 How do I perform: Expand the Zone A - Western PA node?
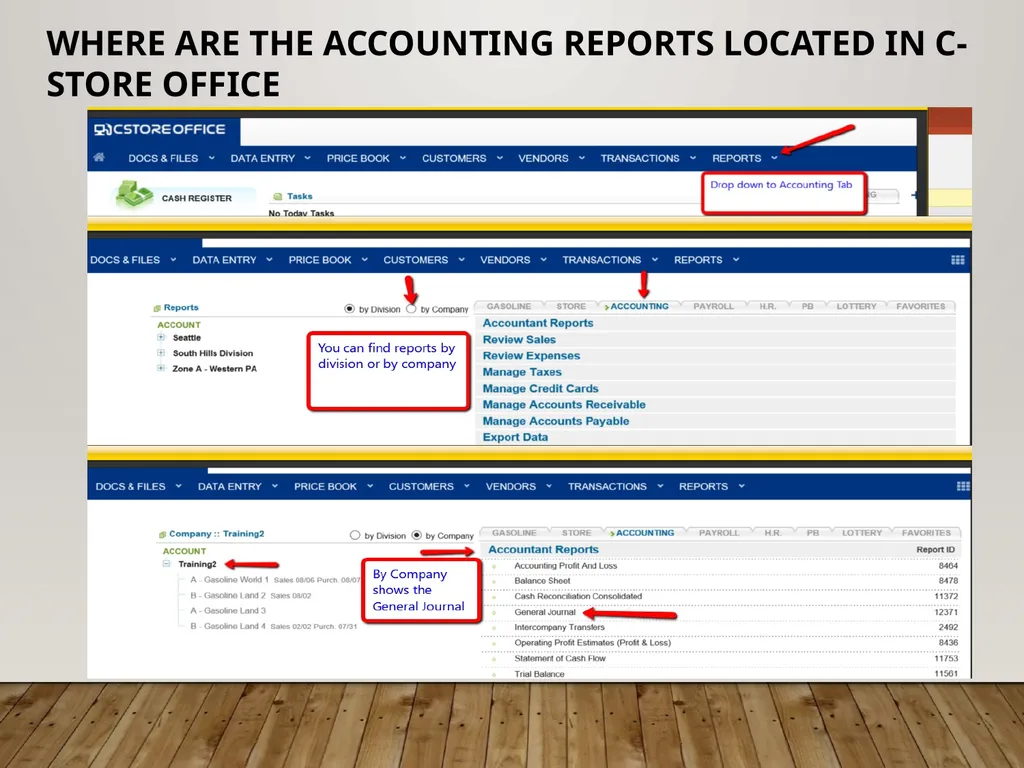pos(161,368)
